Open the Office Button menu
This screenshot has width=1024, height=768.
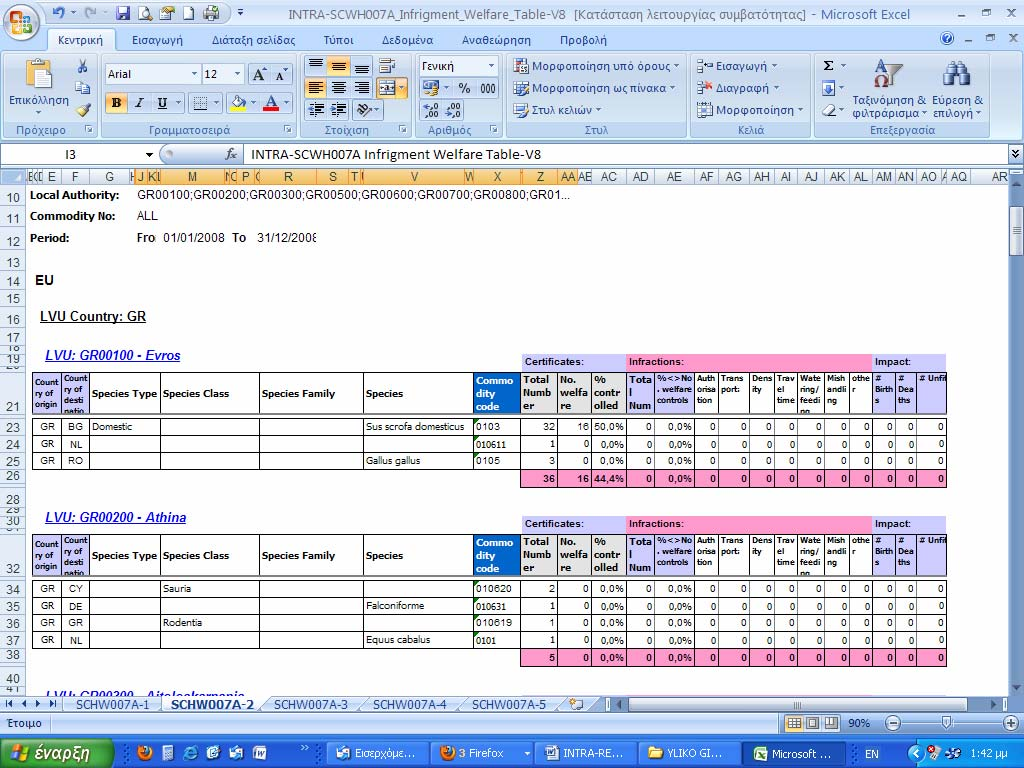21,22
